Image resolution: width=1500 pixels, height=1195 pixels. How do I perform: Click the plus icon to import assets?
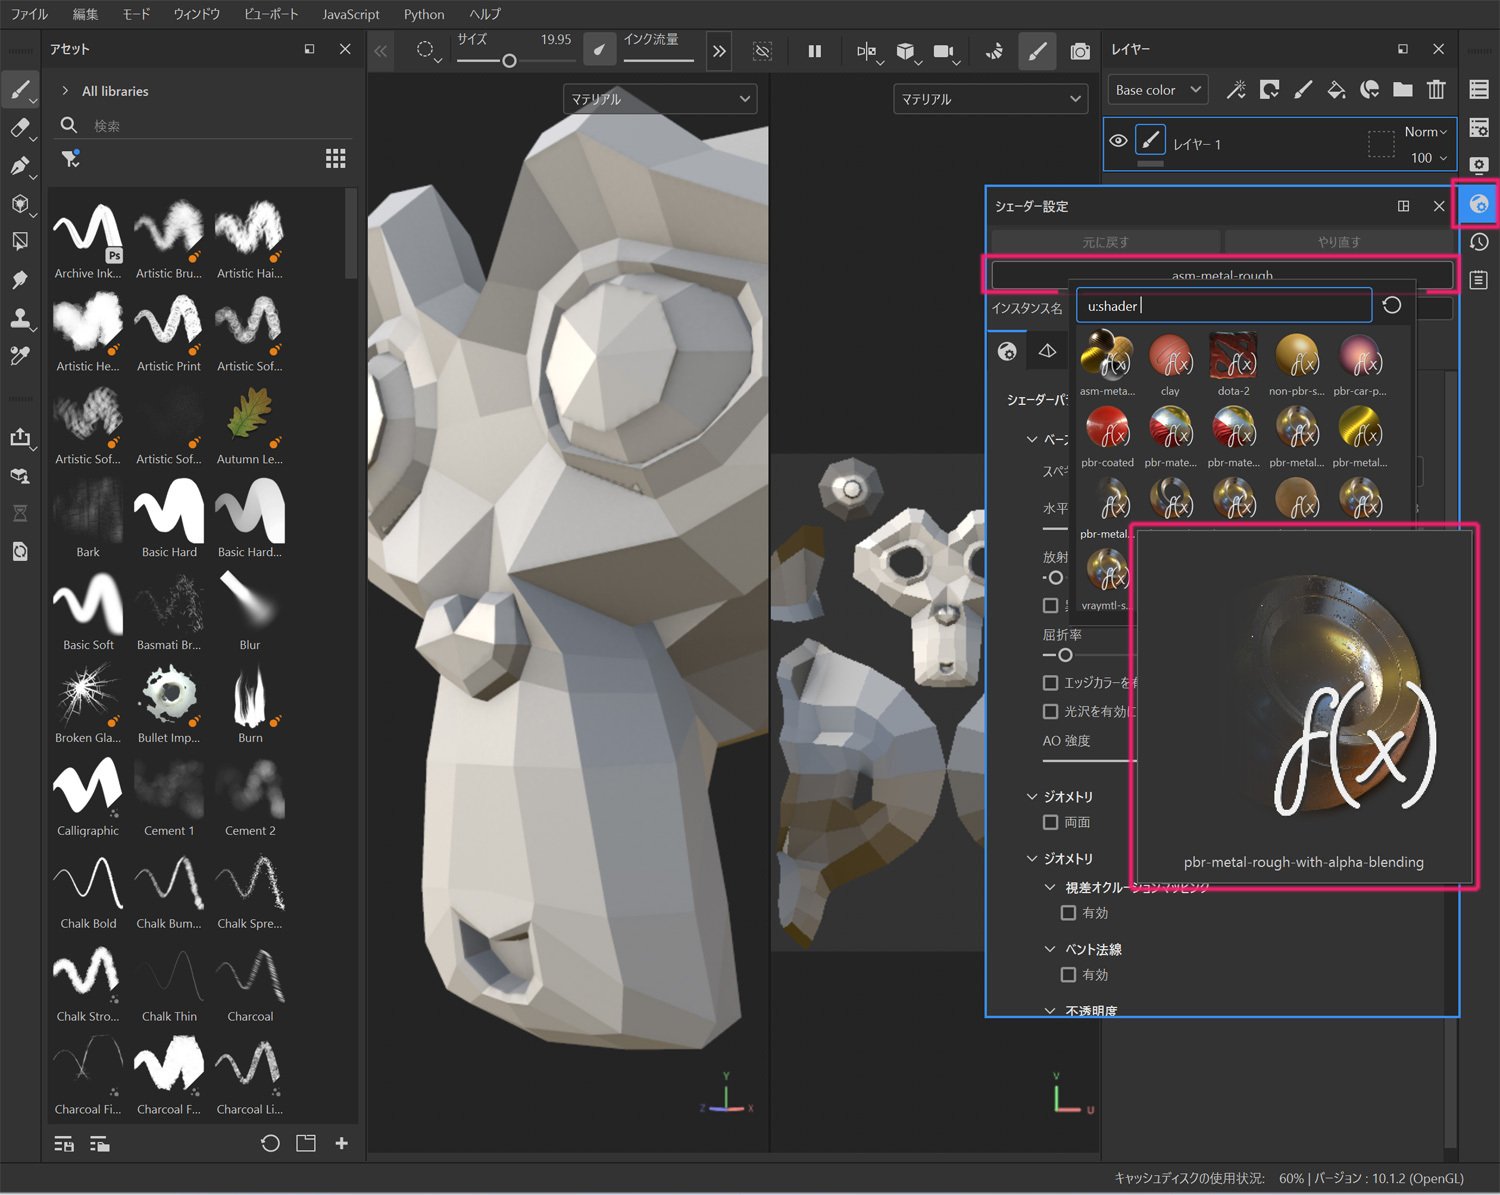tap(342, 1143)
